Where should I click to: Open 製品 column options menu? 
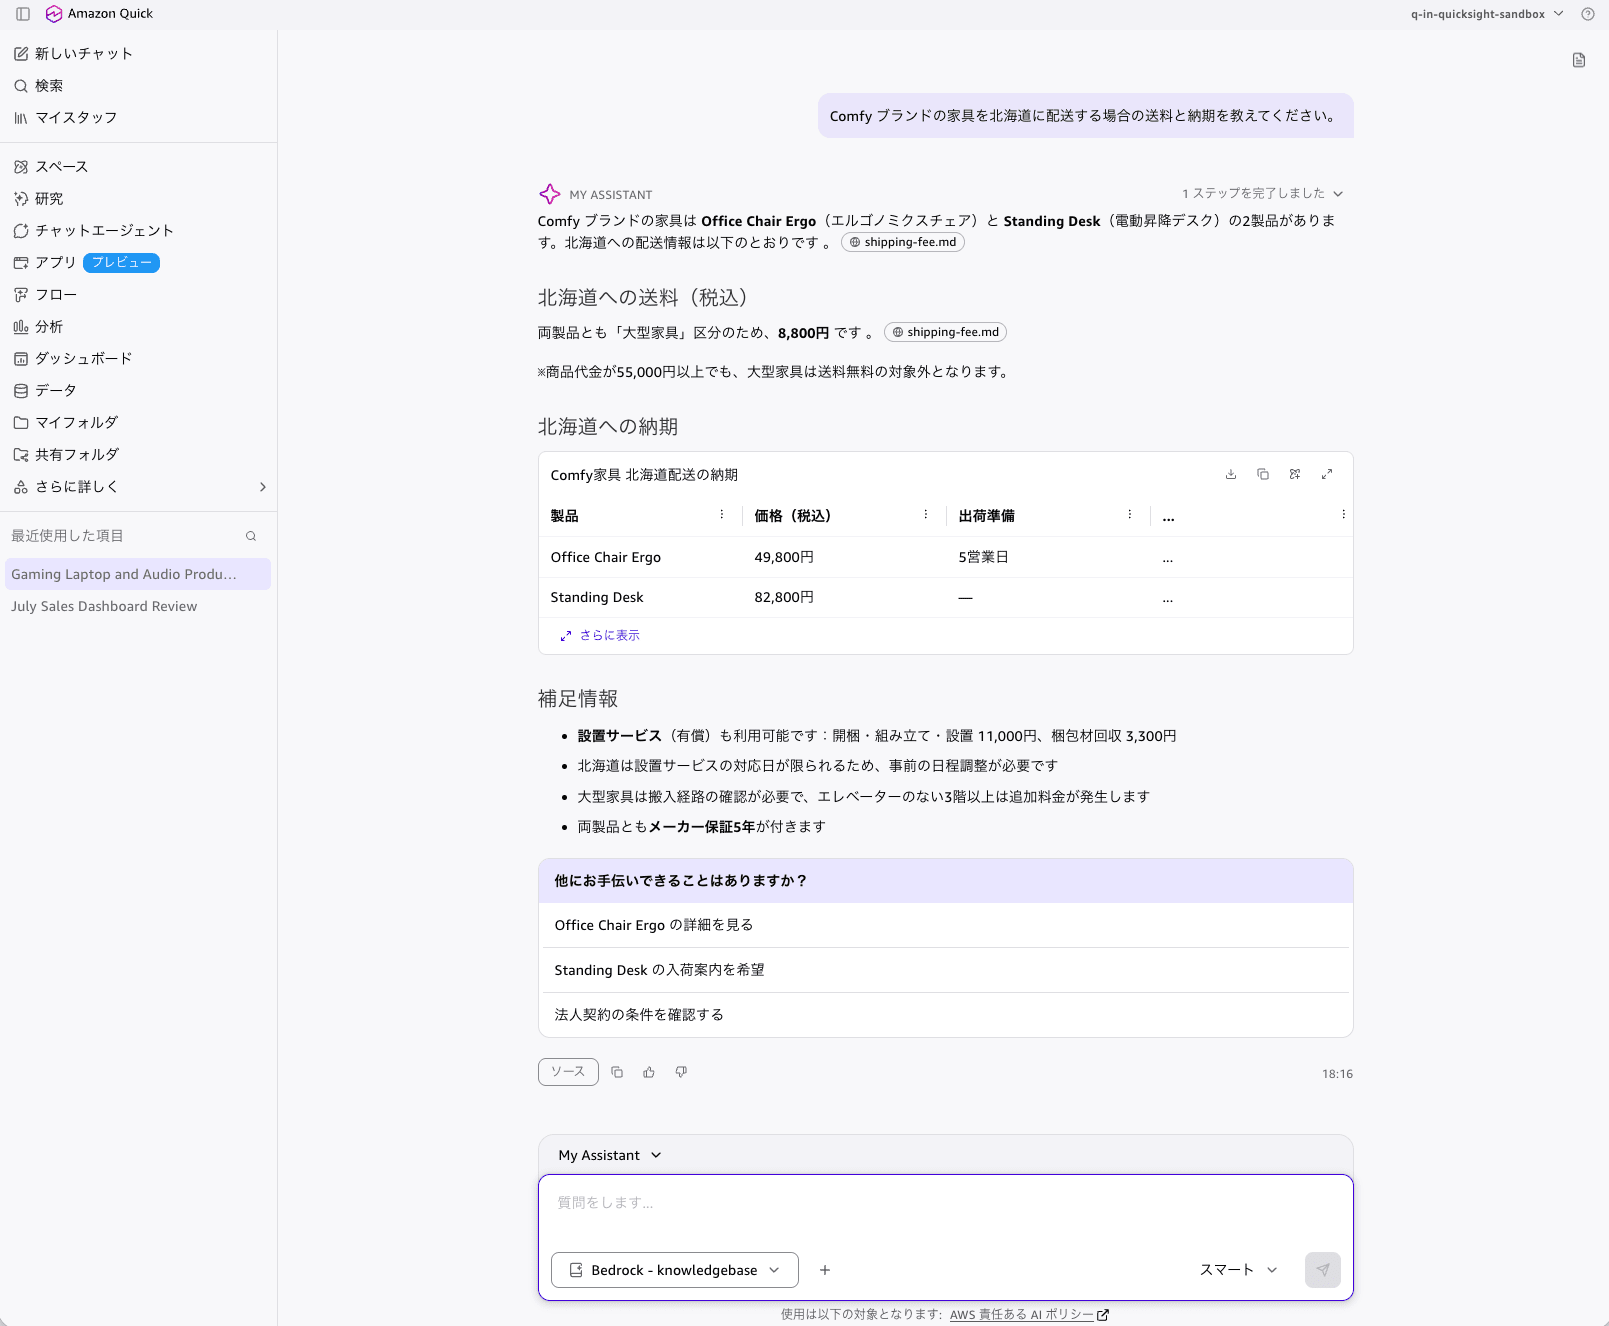click(722, 515)
